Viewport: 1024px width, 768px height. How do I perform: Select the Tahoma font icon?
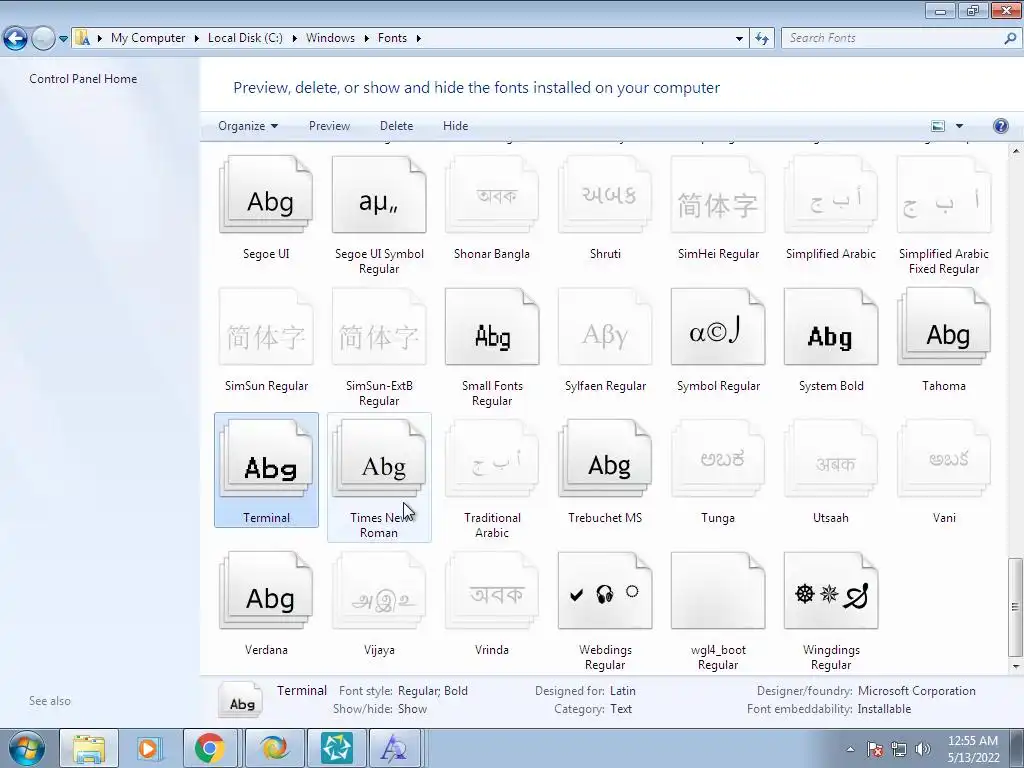(944, 327)
